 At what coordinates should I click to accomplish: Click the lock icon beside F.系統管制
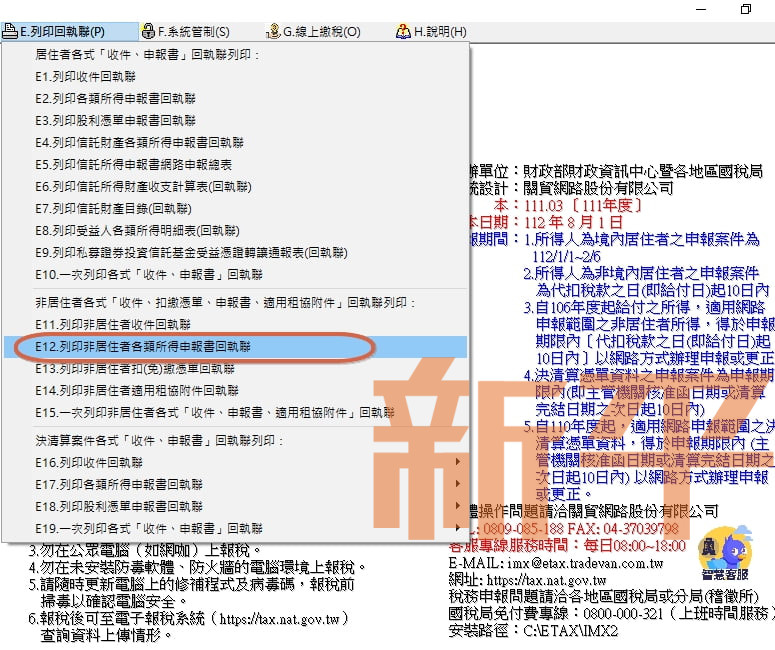148,32
